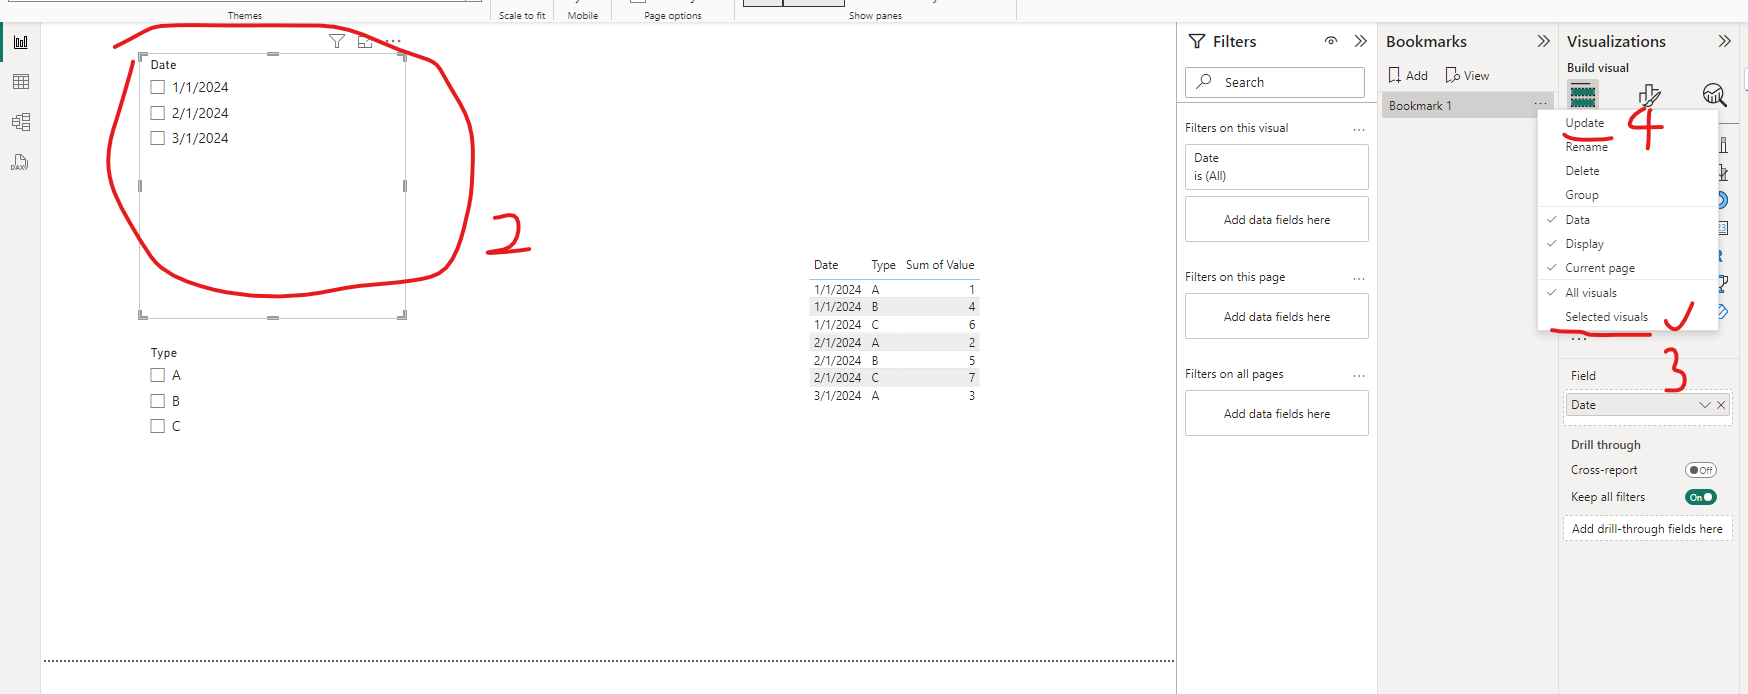Sort table by the Date column header

pyautogui.click(x=826, y=265)
